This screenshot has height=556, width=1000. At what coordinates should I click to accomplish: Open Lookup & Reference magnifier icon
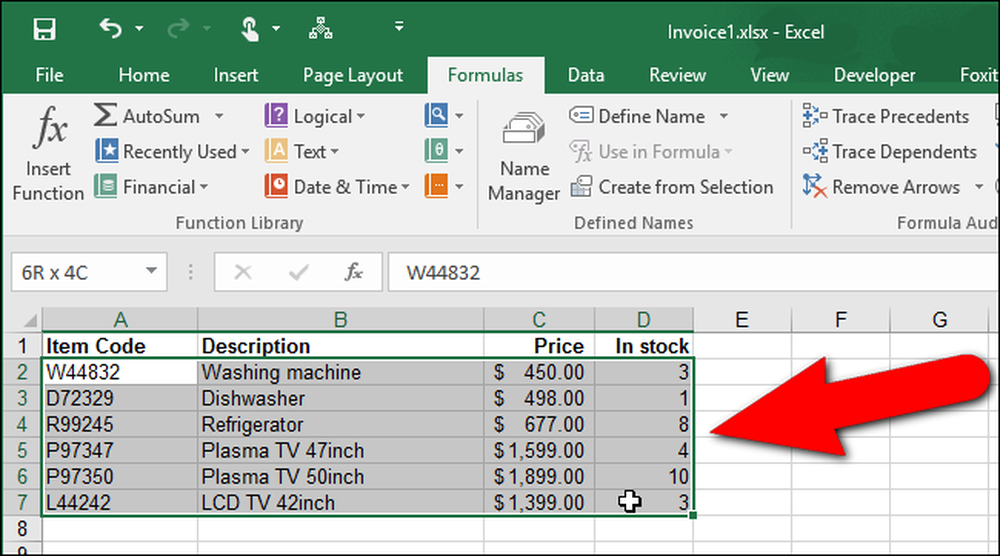(436, 115)
